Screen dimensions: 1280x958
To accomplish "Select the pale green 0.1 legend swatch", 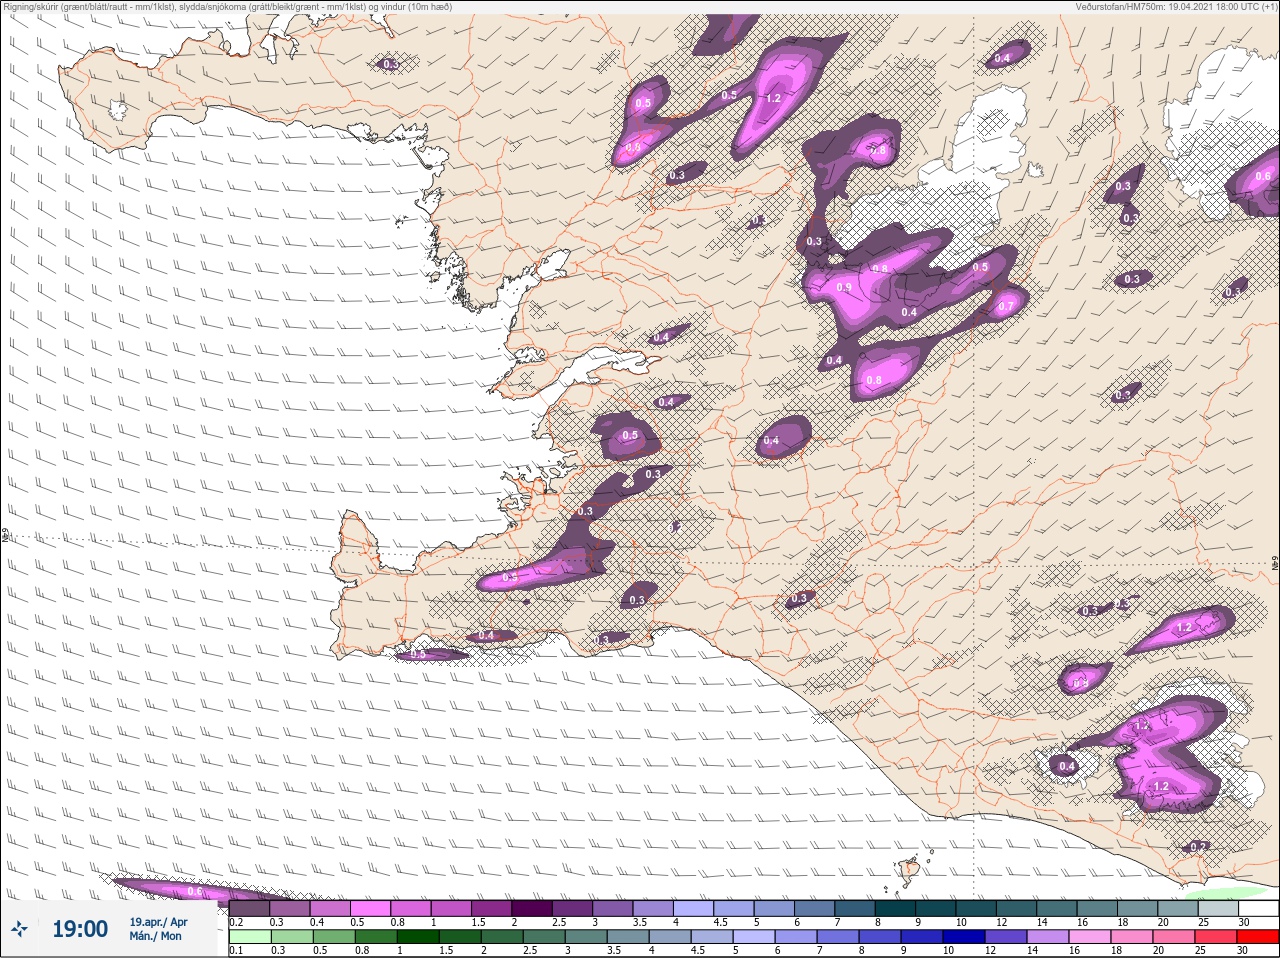I will tap(249, 936).
